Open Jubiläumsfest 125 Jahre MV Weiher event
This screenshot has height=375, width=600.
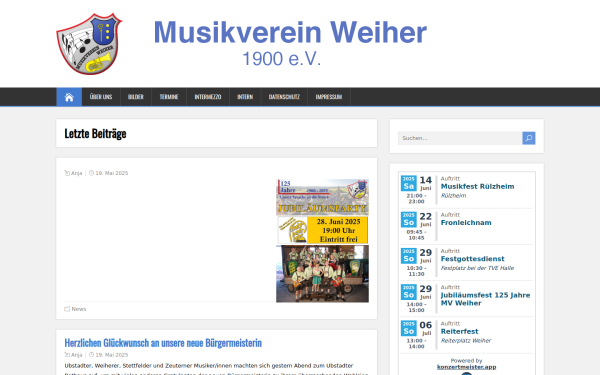click(x=485, y=299)
